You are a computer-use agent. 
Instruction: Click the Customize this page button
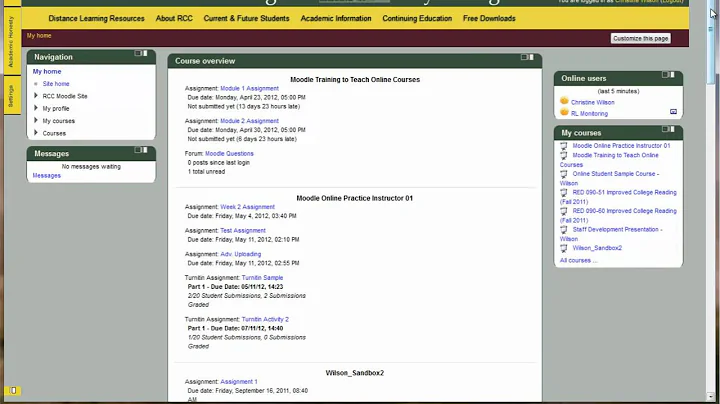(641, 39)
